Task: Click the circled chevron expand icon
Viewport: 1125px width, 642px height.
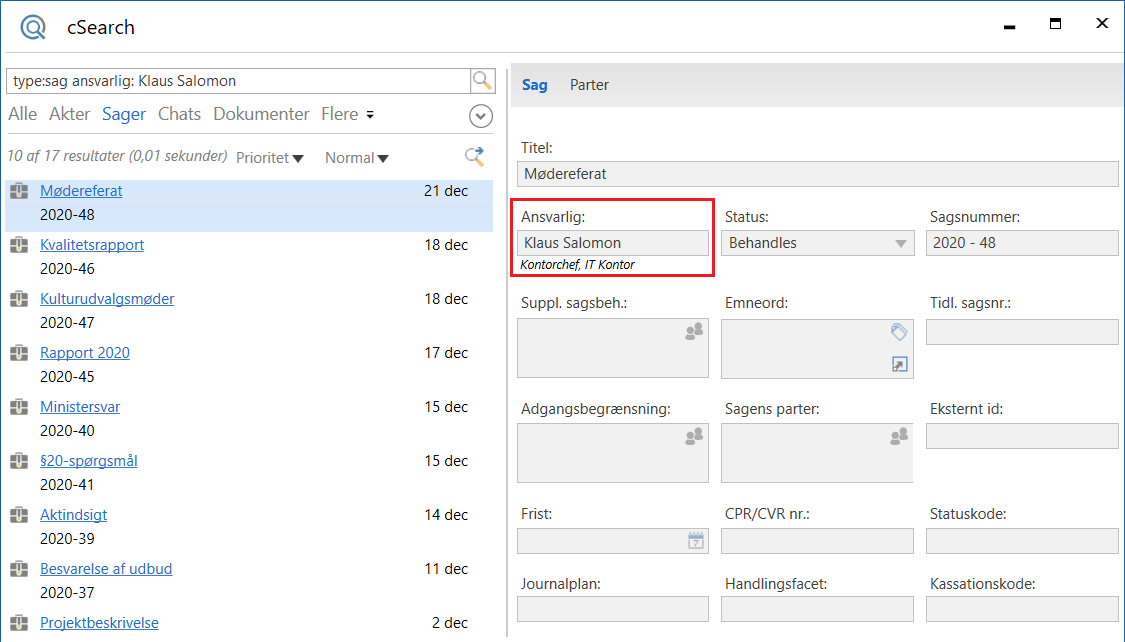Action: pos(481,117)
